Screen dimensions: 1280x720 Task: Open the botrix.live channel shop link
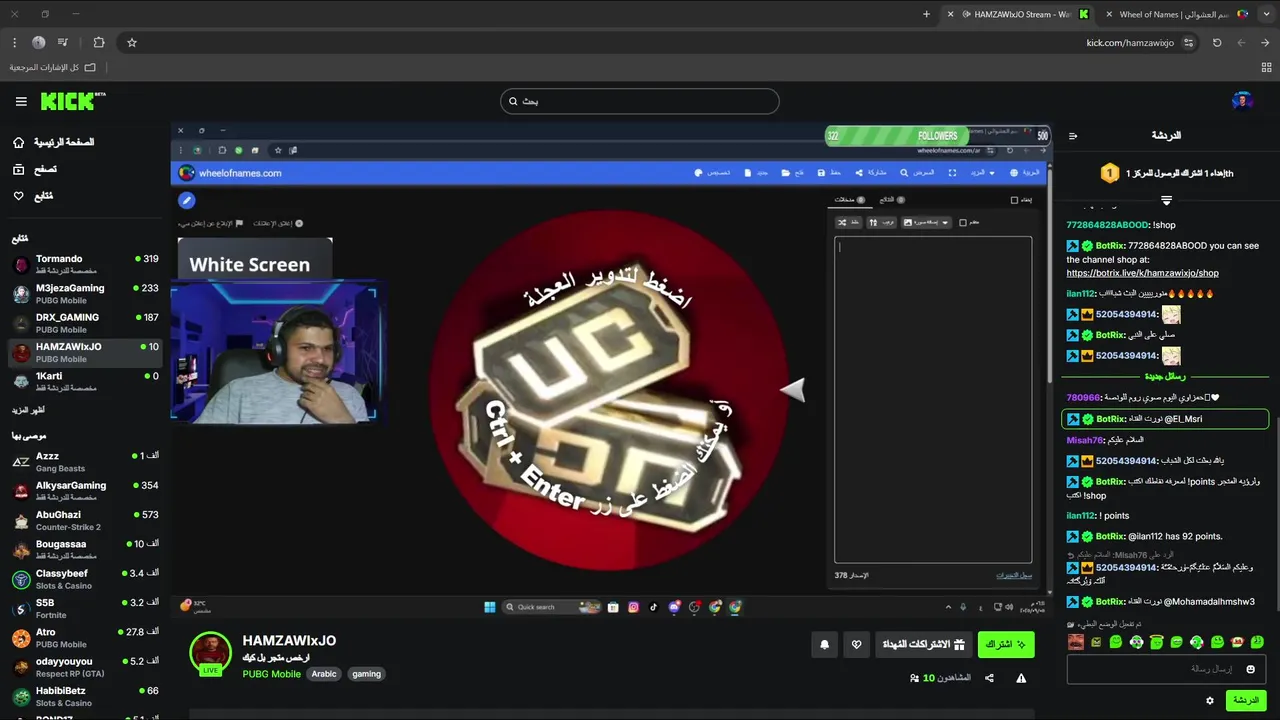(1142, 273)
